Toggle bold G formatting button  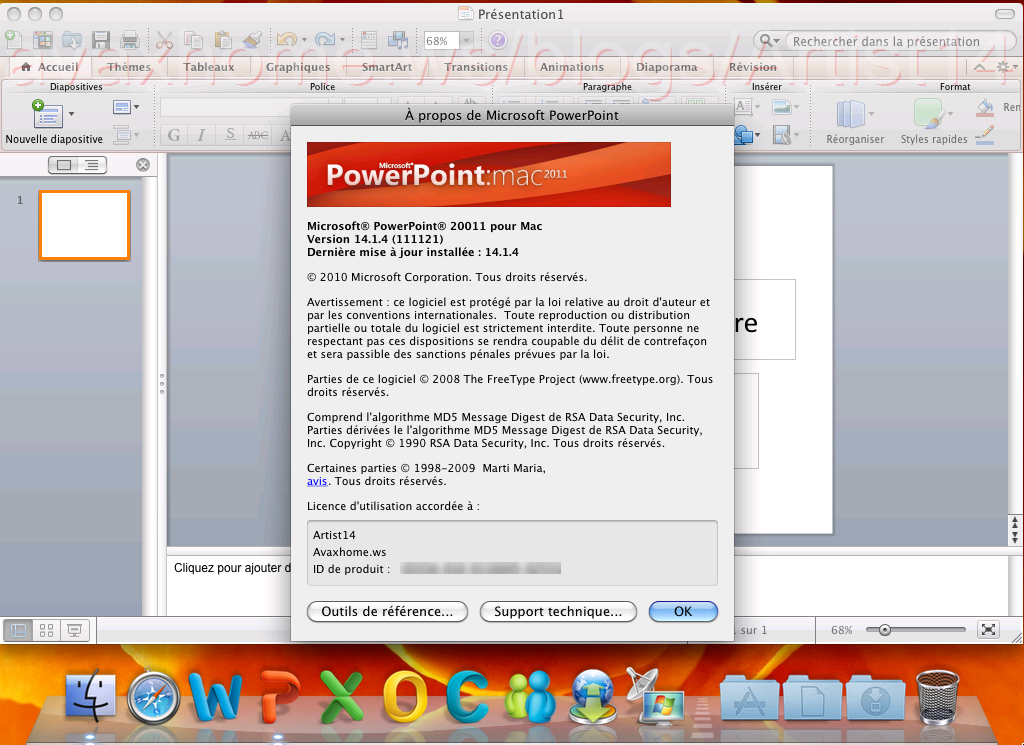click(x=174, y=135)
